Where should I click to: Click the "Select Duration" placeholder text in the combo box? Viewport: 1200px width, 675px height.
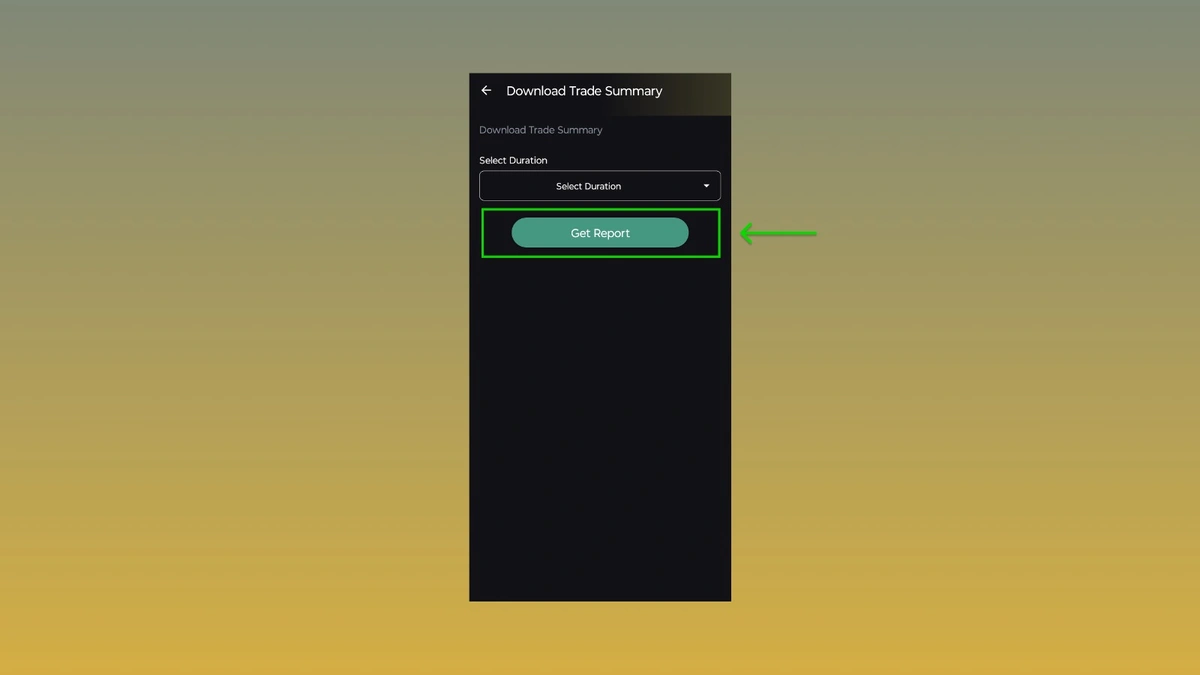(588, 186)
